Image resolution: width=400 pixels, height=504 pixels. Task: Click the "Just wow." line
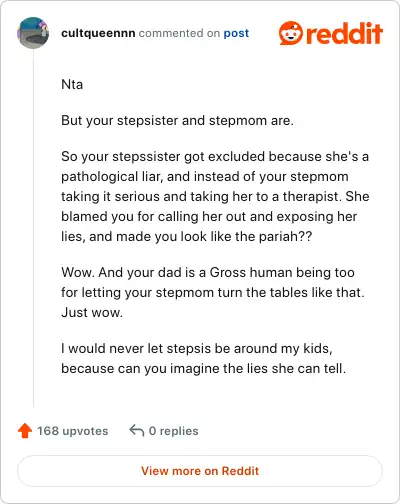point(92,312)
